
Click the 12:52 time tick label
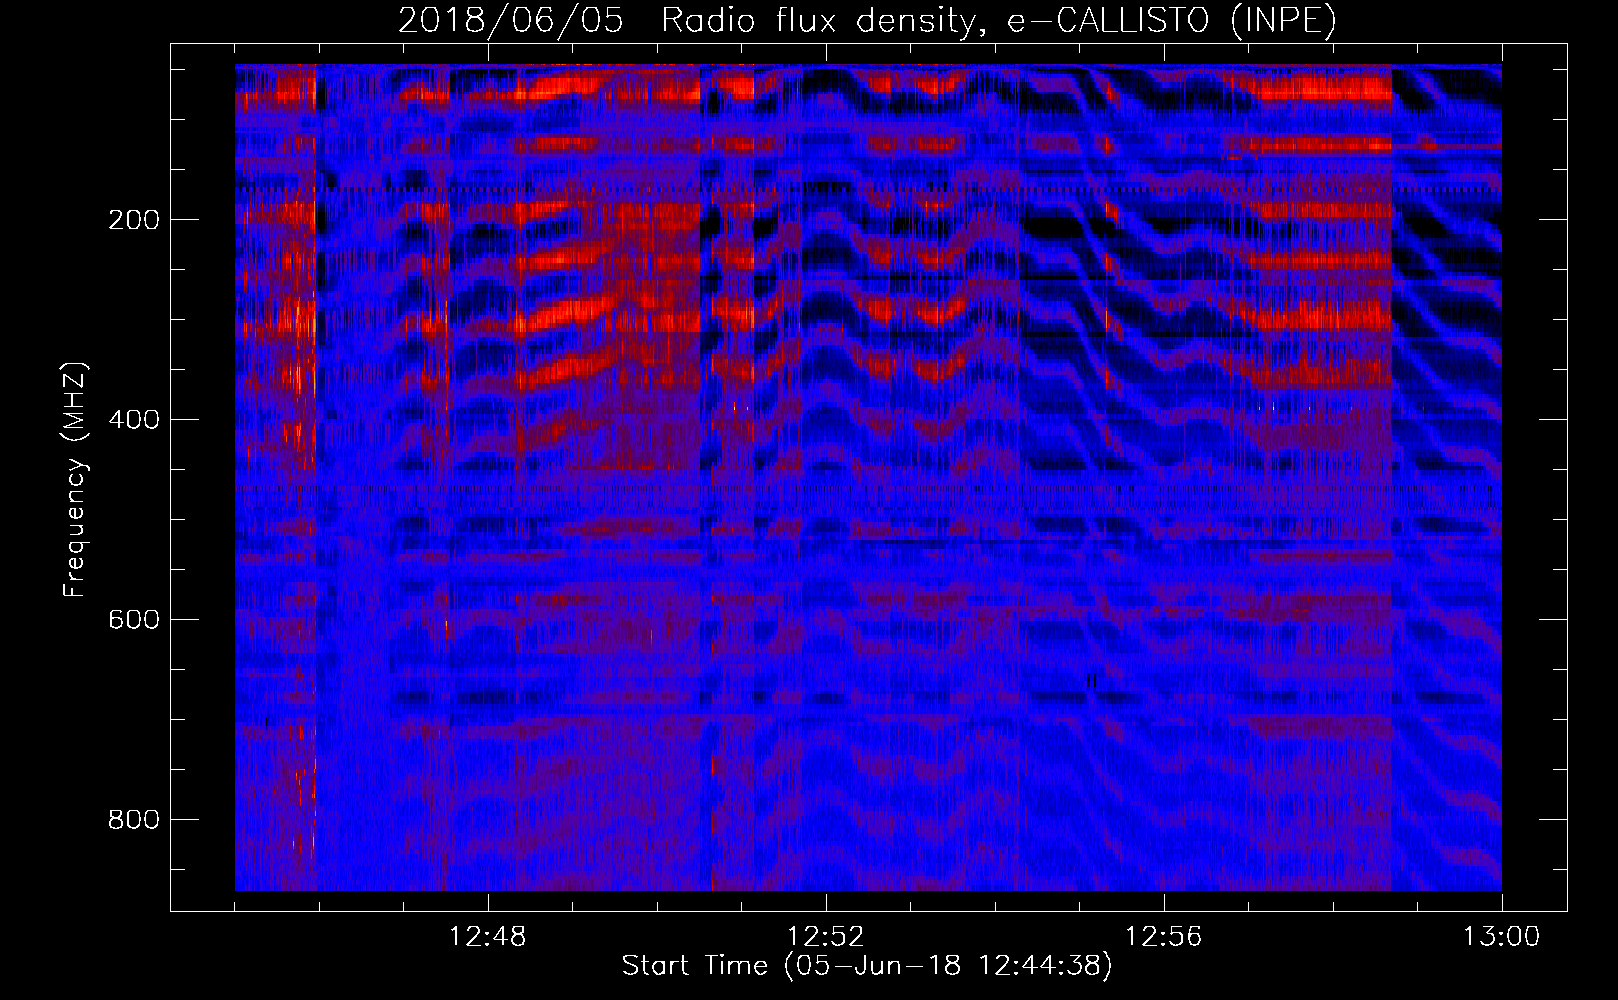[x=826, y=937]
